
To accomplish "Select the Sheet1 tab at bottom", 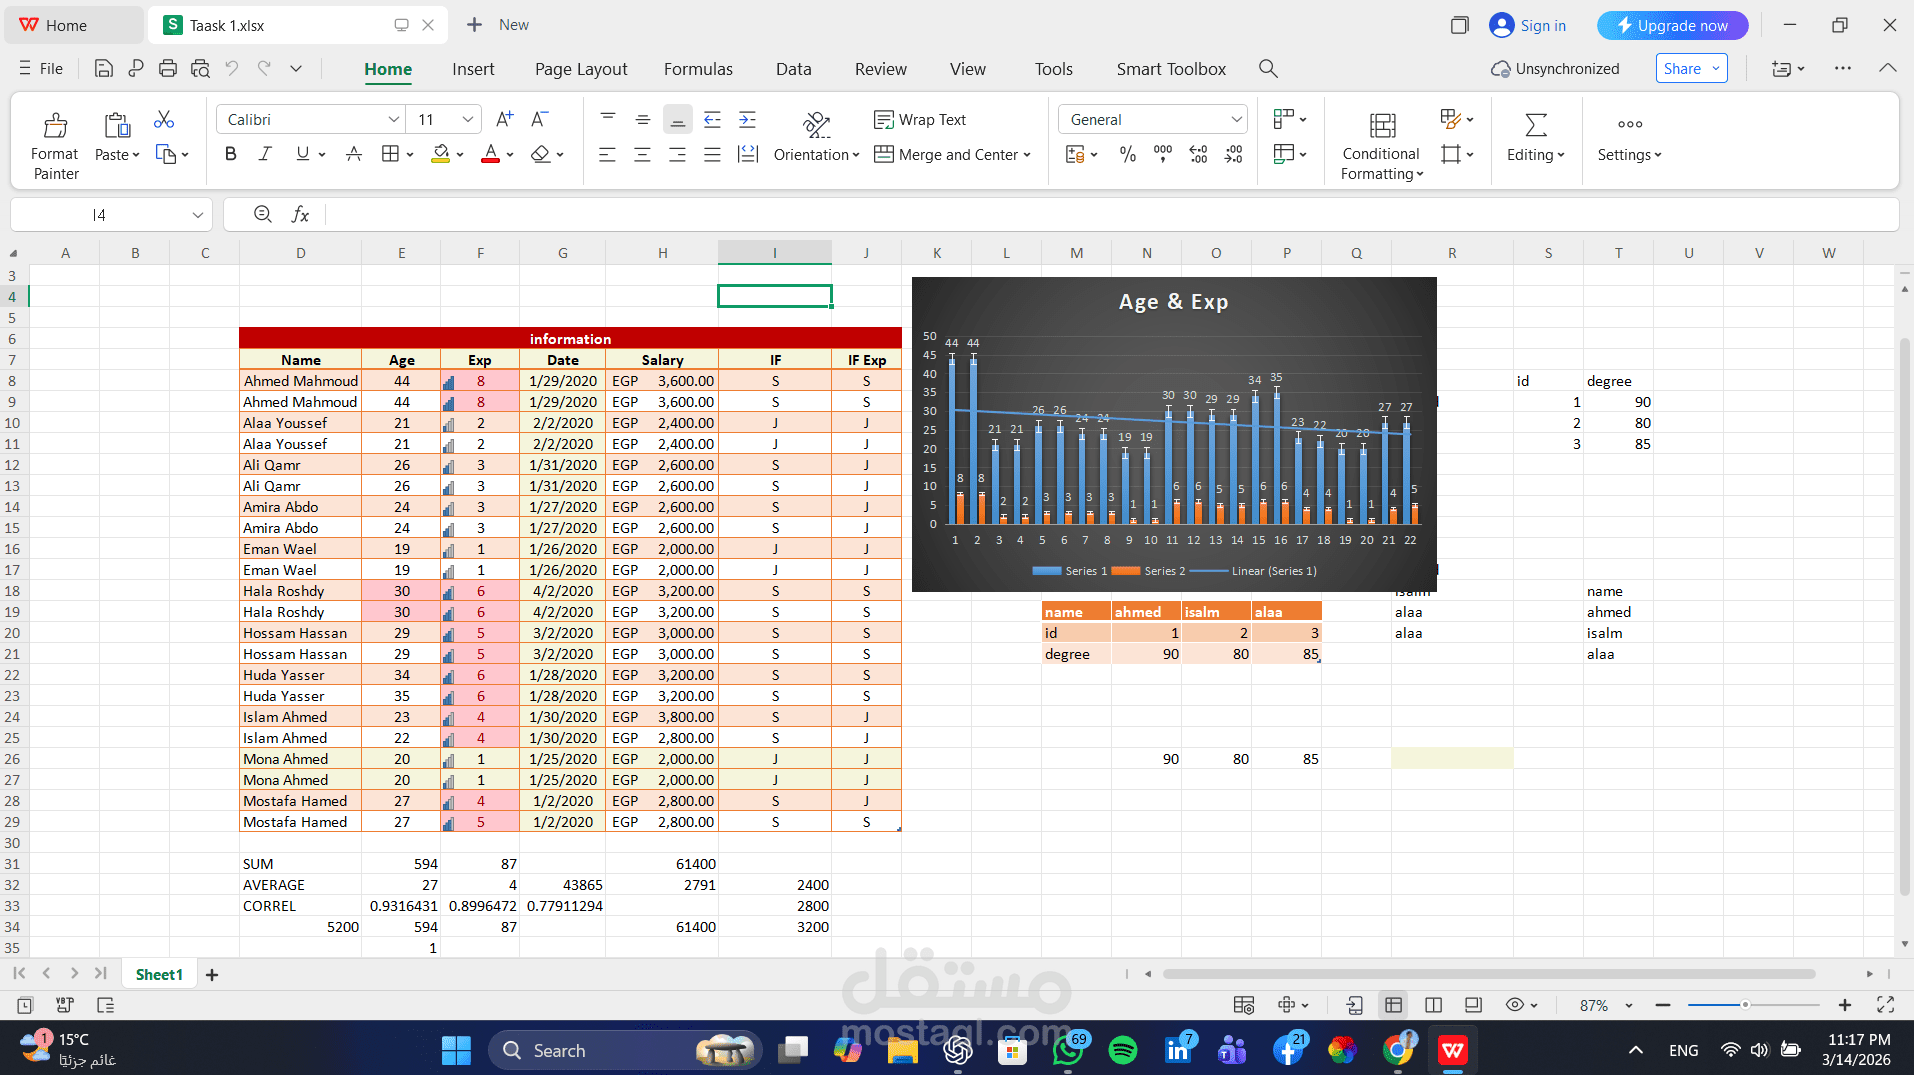I will click(x=158, y=973).
